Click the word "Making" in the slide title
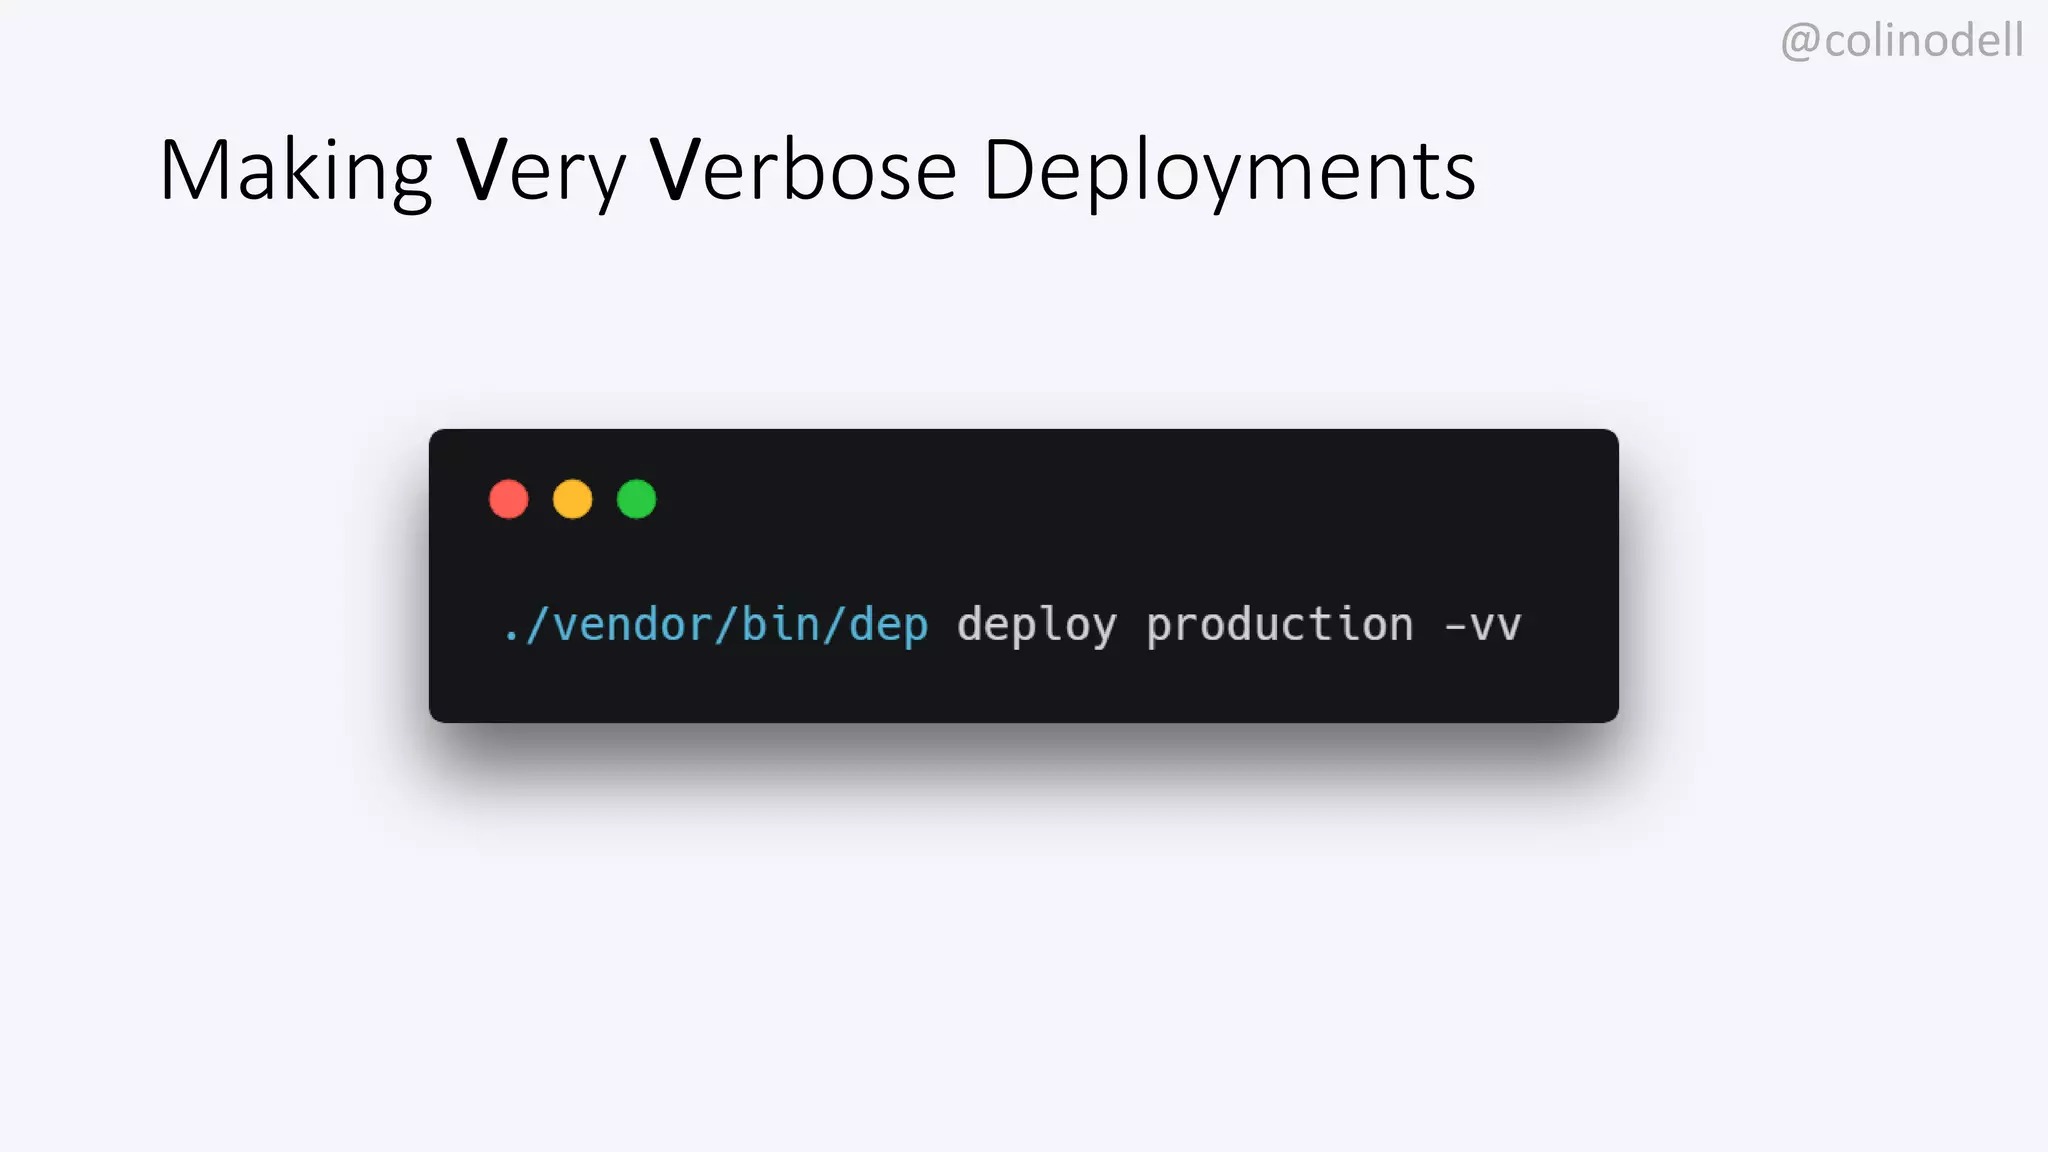Screen dimensions: 2048x1152 tap(295, 172)
